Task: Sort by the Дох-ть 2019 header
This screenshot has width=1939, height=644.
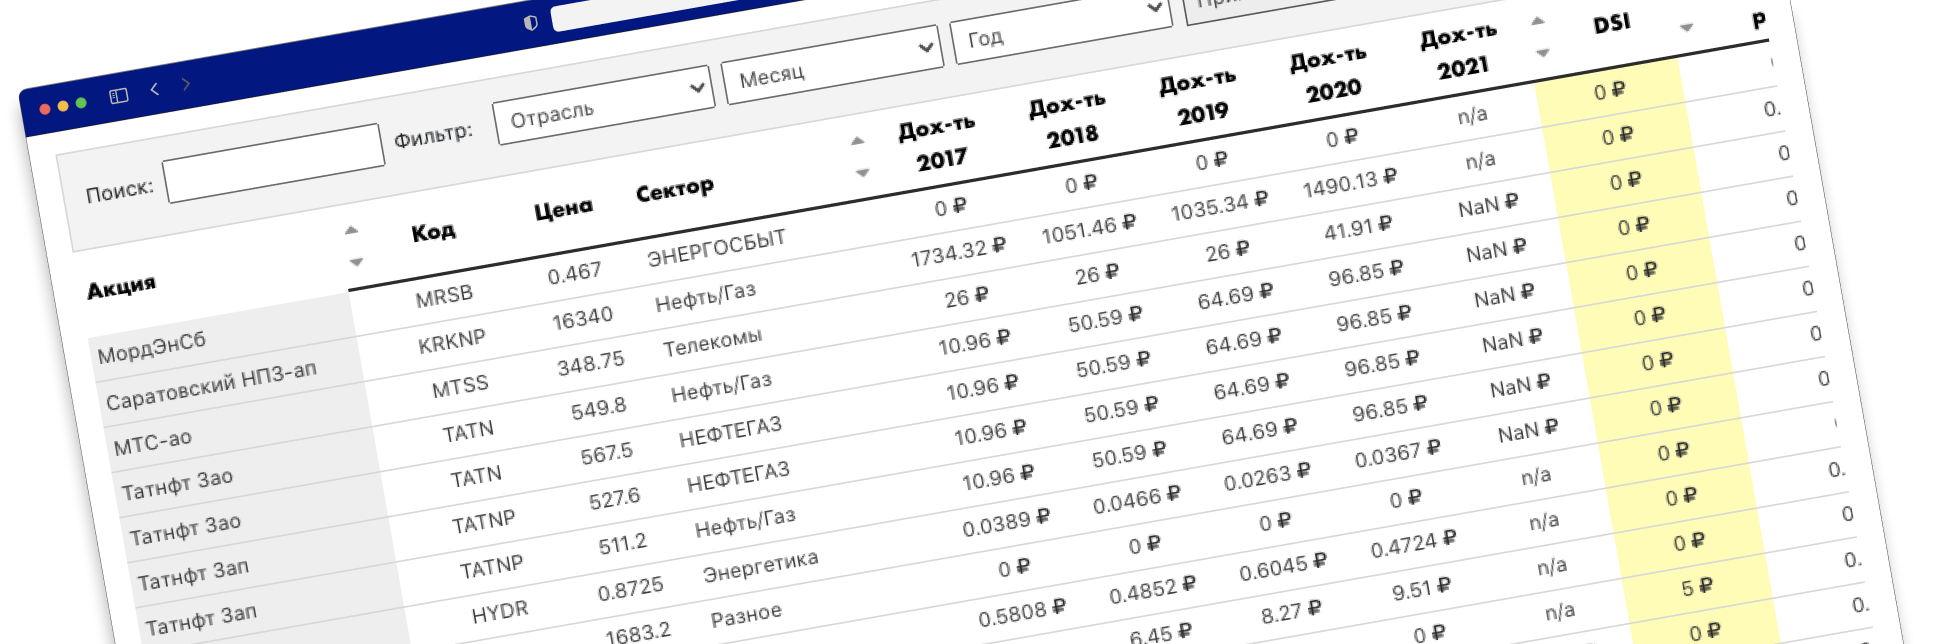Action: coord(1199,97)
